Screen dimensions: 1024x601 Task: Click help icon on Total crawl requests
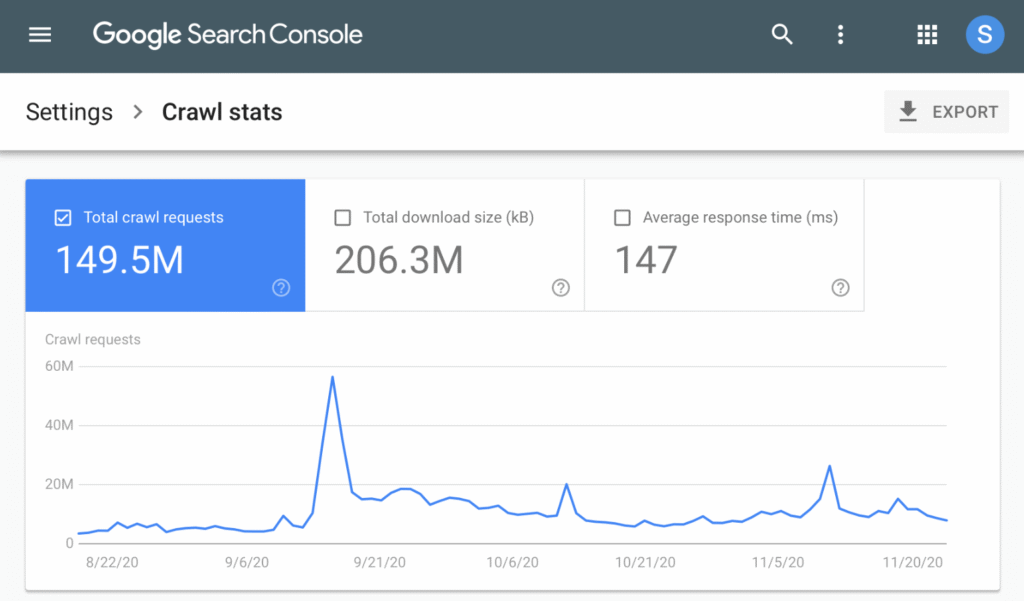tap(281, 288)
